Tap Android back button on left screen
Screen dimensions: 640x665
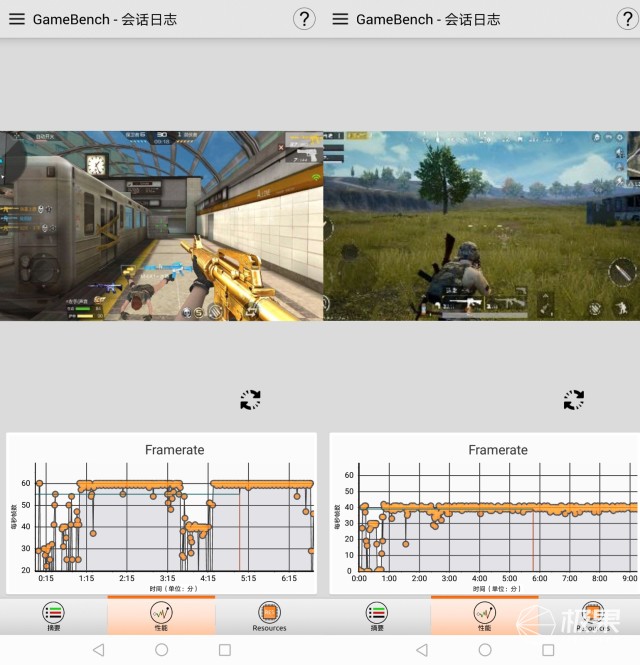(x=98, y=650)
